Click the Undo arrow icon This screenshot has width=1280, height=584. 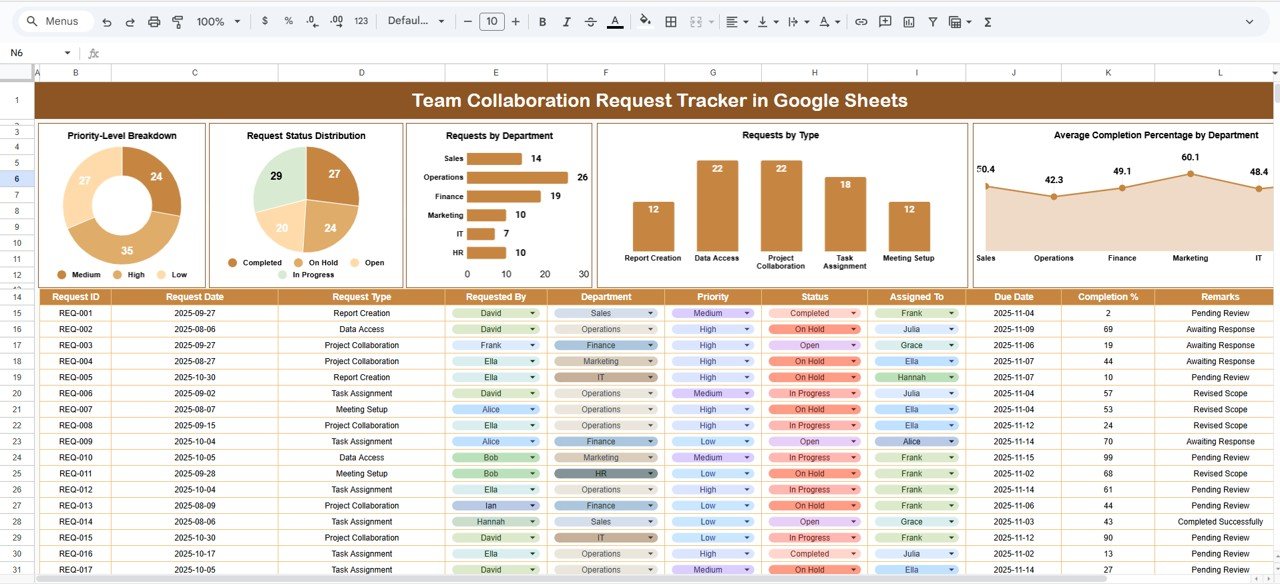107,21
